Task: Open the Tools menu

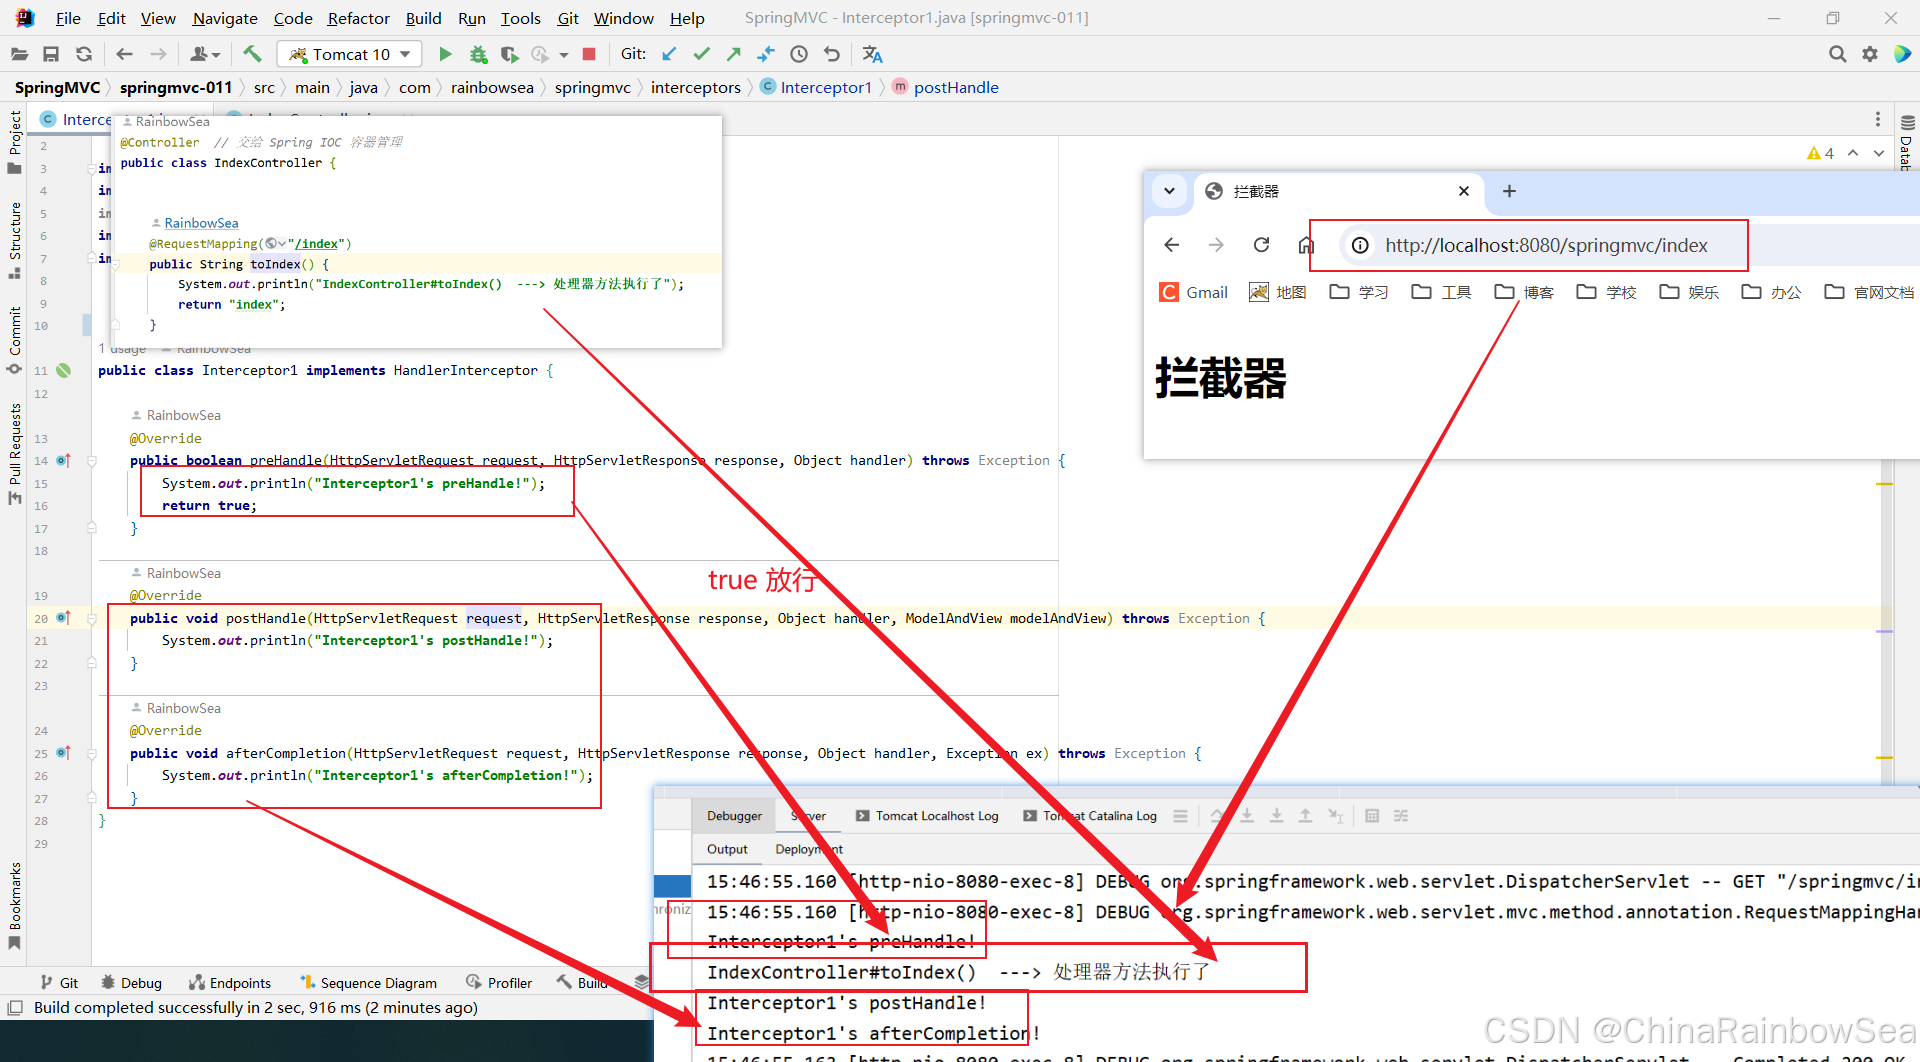Action: point(520,18)
